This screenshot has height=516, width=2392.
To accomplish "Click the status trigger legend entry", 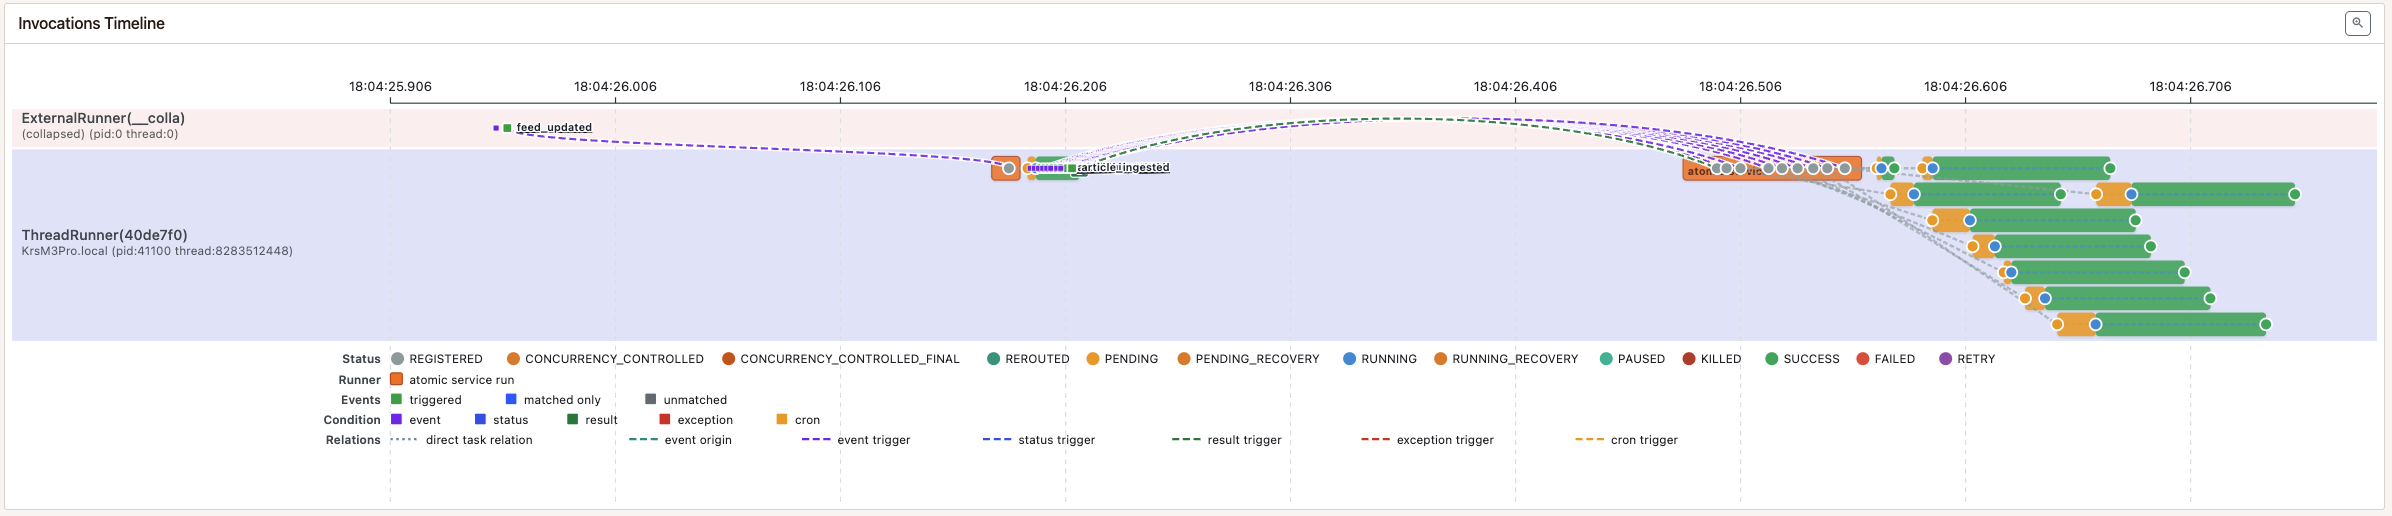I will tap(1039, 440).
